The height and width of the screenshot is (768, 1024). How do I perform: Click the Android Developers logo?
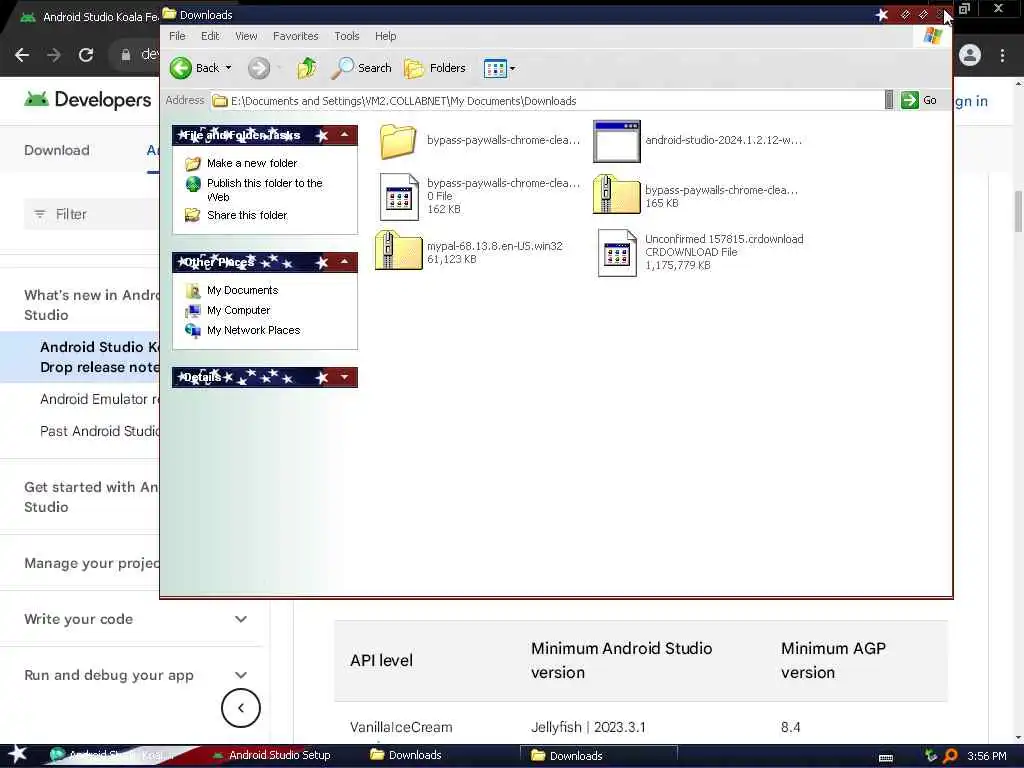pyautogui.click(x=88, y=99)
